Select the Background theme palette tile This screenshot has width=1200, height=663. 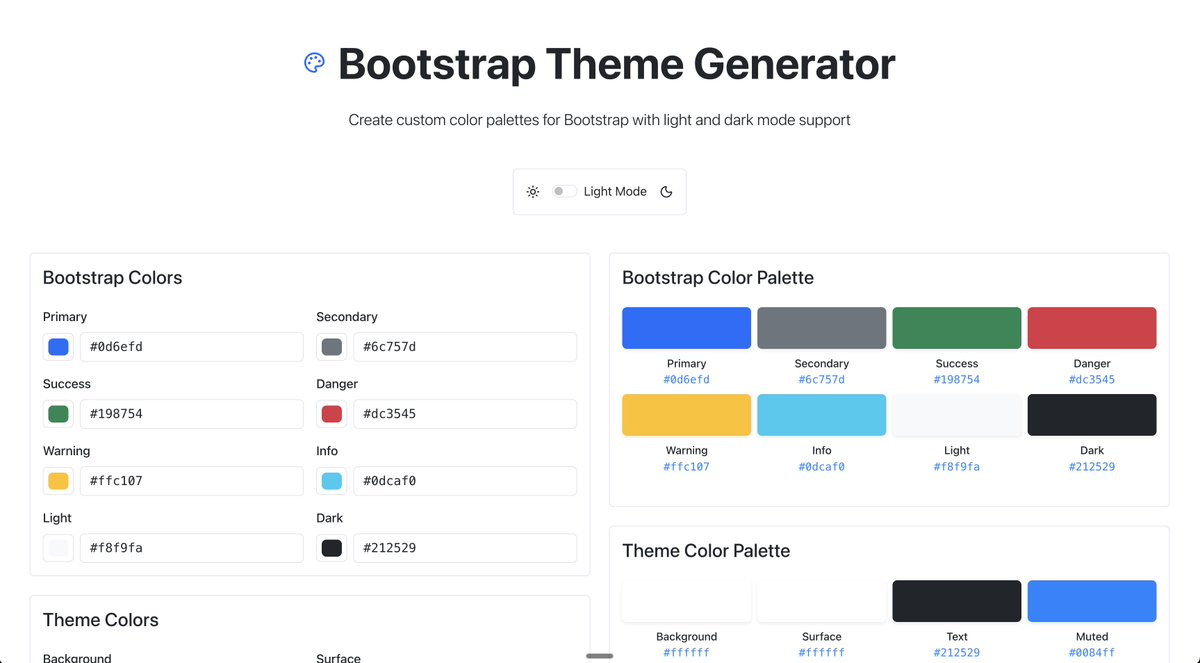point(686,601)
